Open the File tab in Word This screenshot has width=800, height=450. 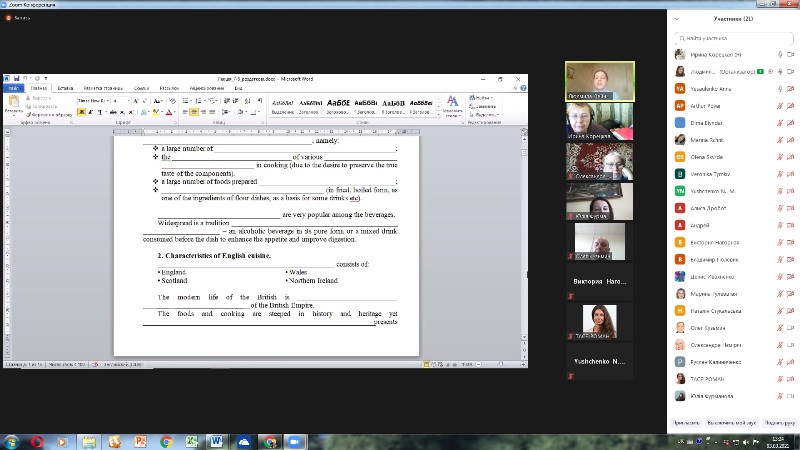tap(14, 88)
